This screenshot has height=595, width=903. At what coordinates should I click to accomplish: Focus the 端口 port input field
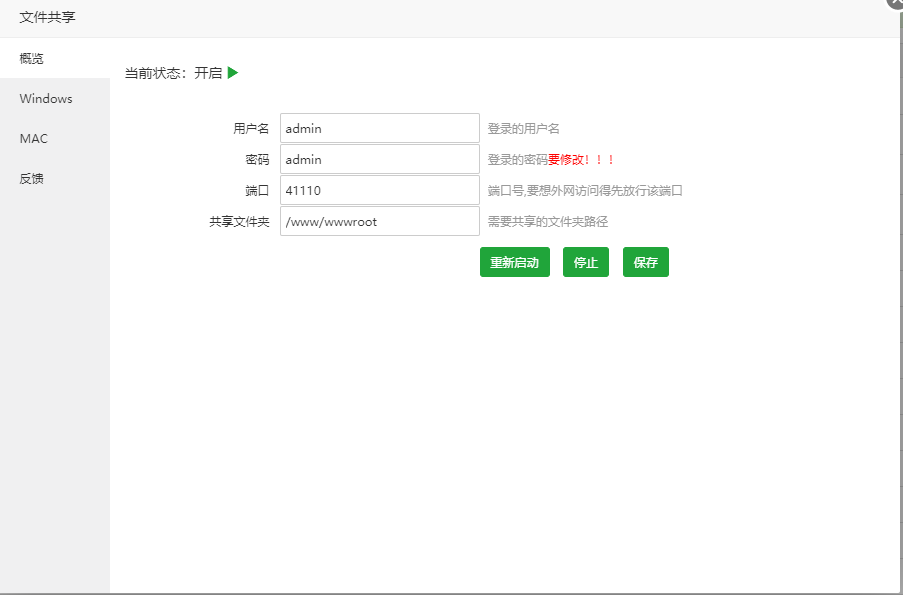[x=380, y=190]
